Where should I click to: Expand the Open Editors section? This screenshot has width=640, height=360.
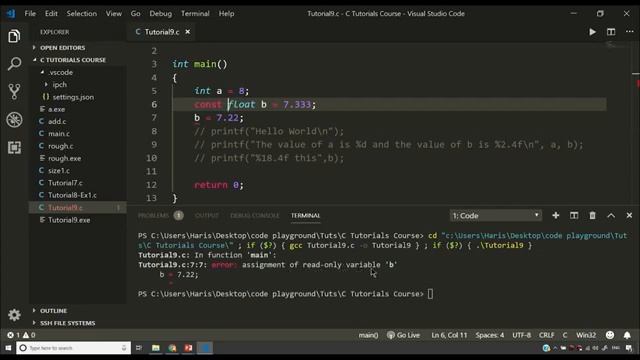[62, 48]
